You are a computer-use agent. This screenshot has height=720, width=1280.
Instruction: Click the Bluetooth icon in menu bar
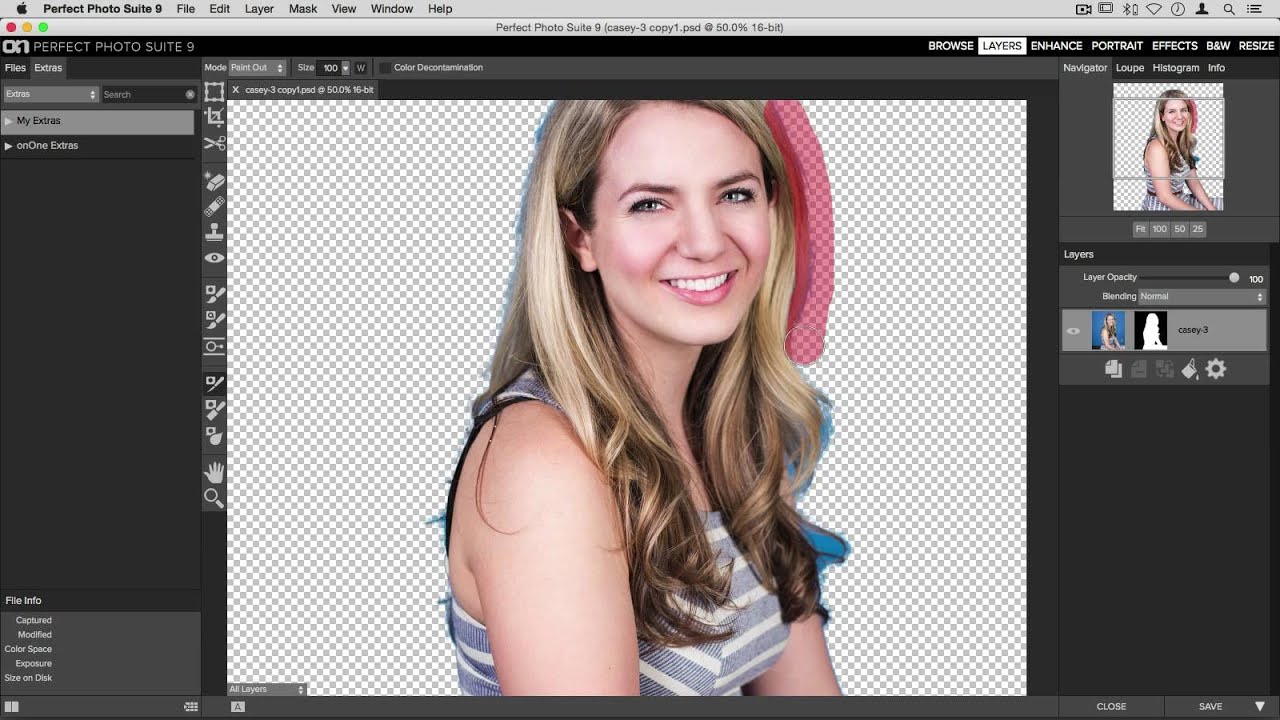[1130, 9]
